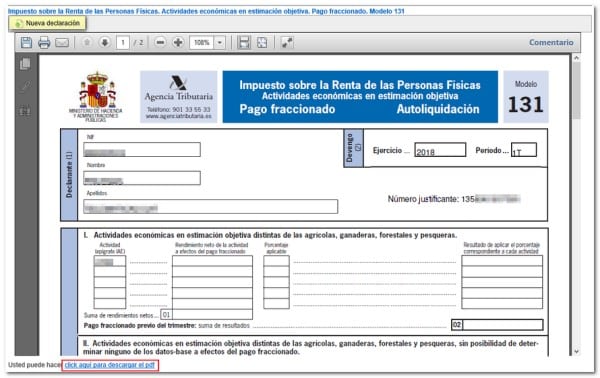Click the Periodo field showing 1T
This screenshot has width=600, height=378.
524,150
